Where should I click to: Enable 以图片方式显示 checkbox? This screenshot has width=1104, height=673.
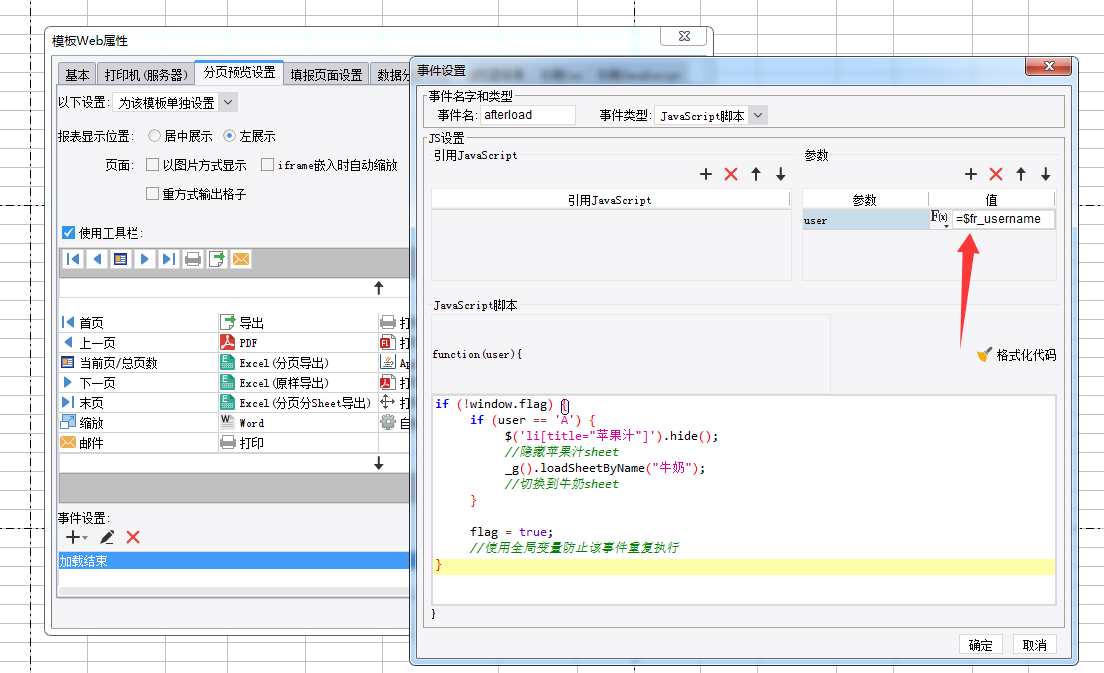[152, 165]
